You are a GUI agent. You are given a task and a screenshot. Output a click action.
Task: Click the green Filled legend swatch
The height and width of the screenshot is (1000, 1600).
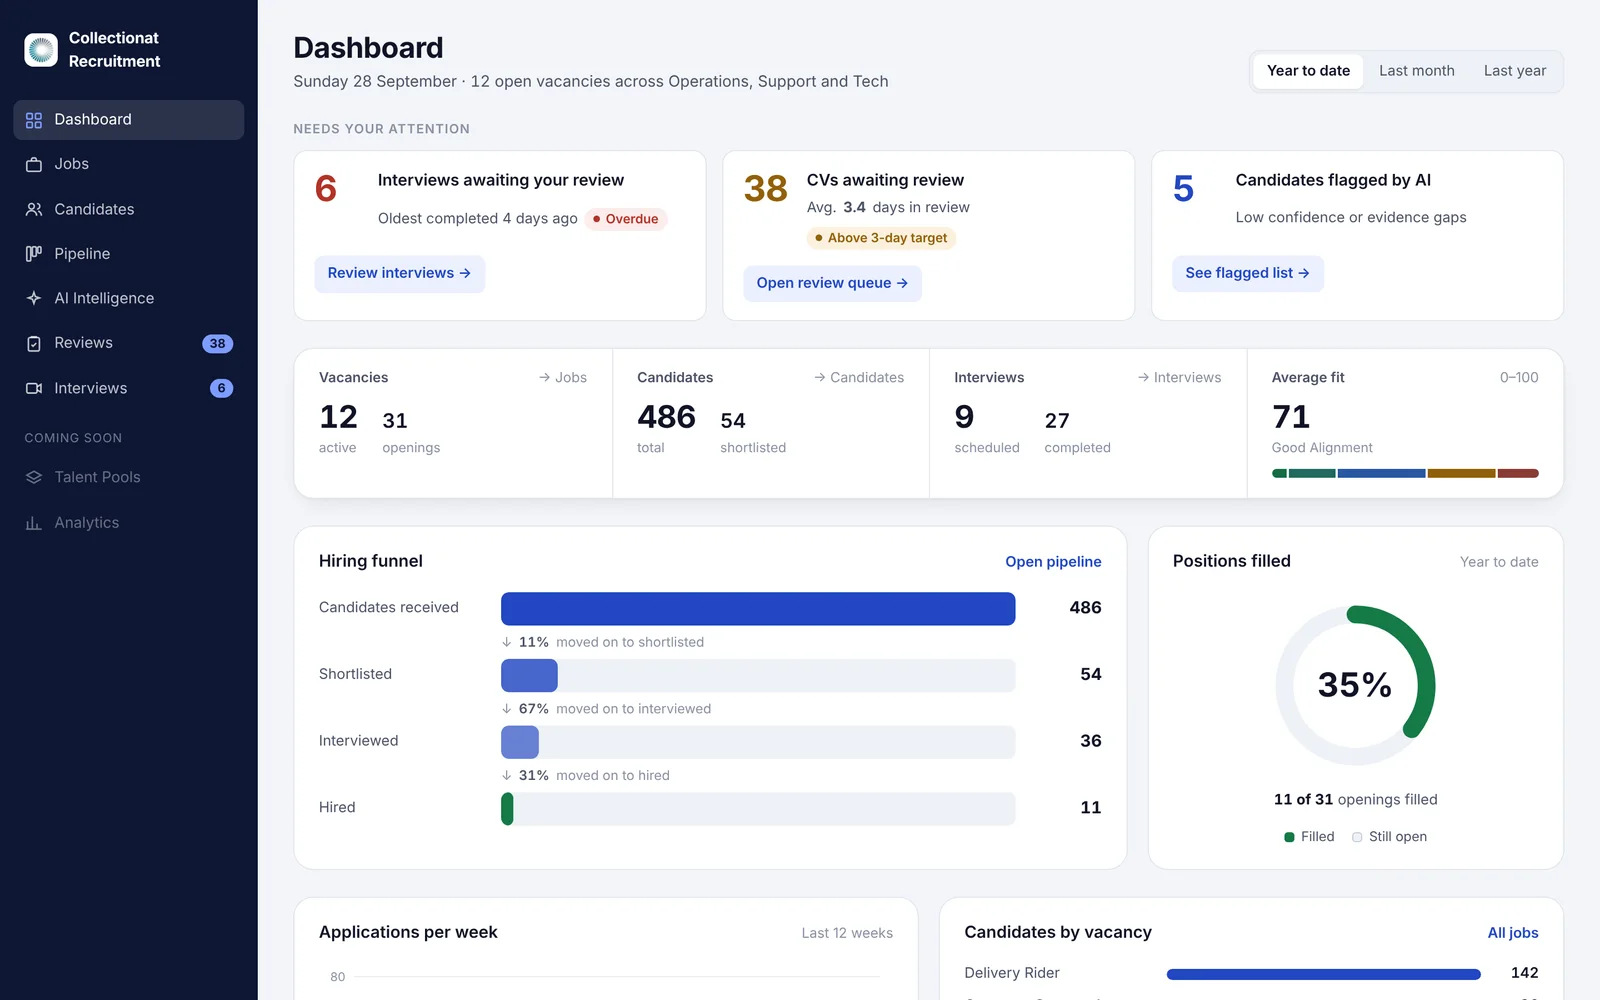[x=1290, y=837]
